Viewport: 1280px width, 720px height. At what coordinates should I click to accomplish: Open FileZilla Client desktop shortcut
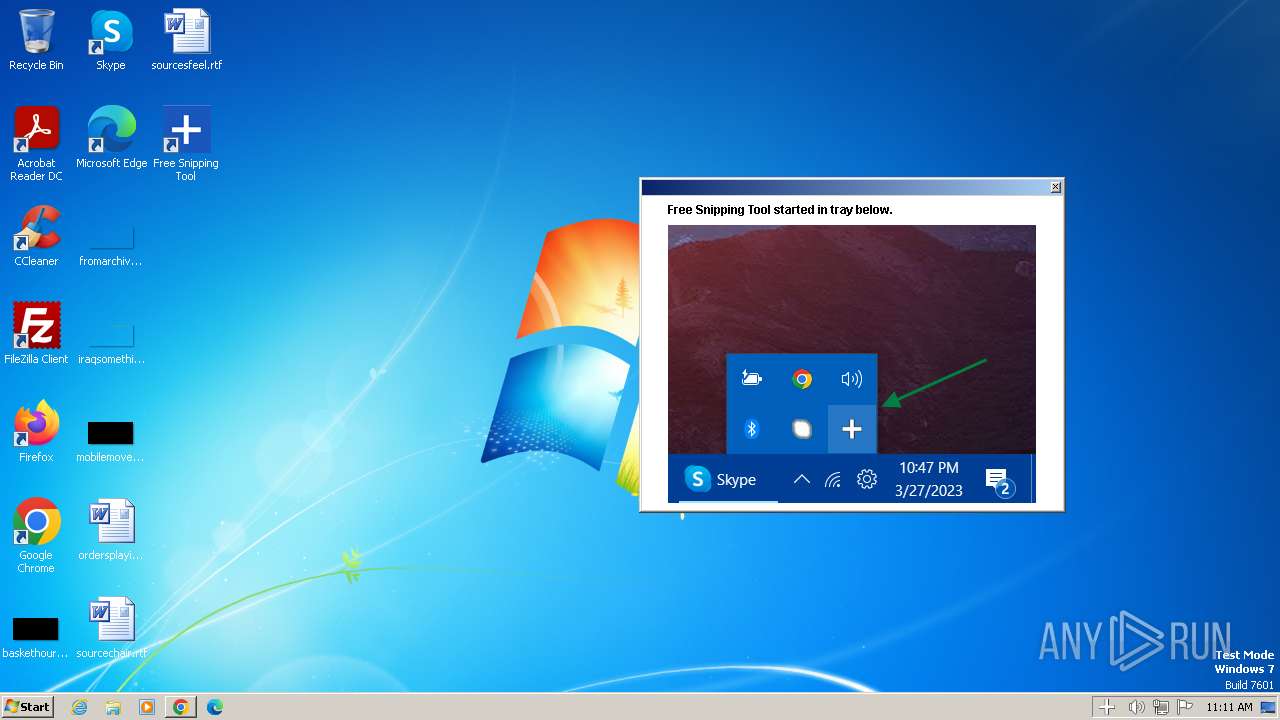[x=36, y=333]
